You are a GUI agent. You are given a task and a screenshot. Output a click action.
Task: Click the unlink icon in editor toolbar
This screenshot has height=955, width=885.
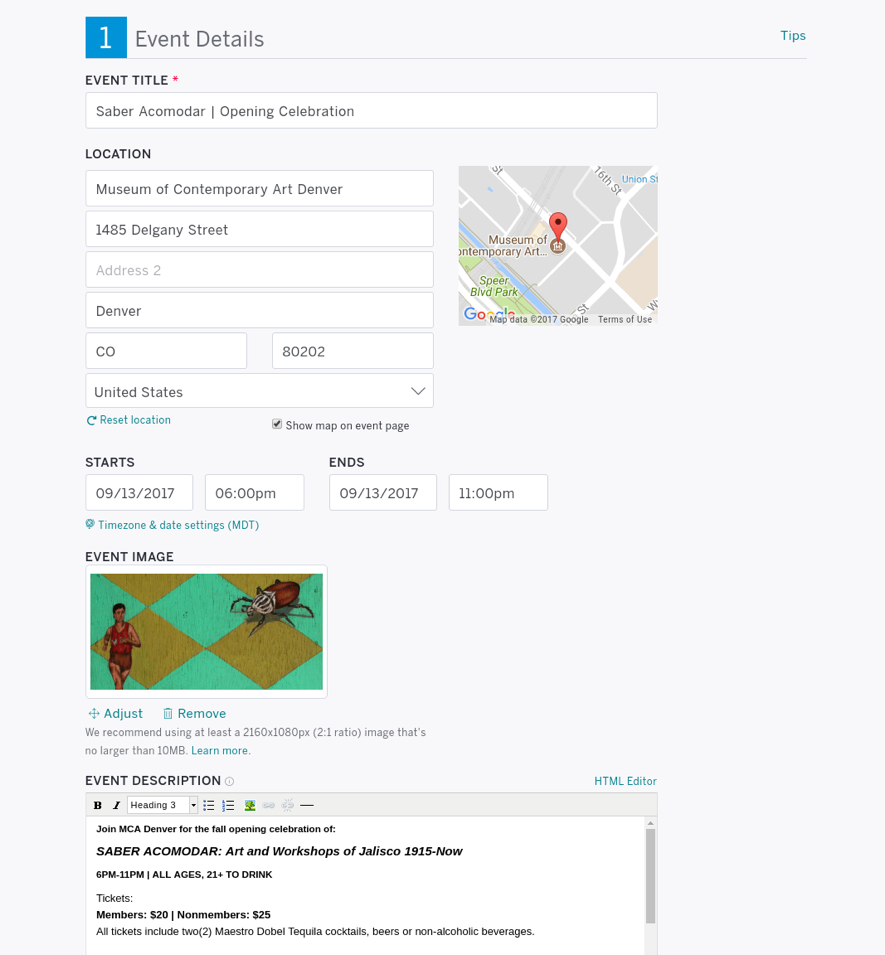[287, 805]
